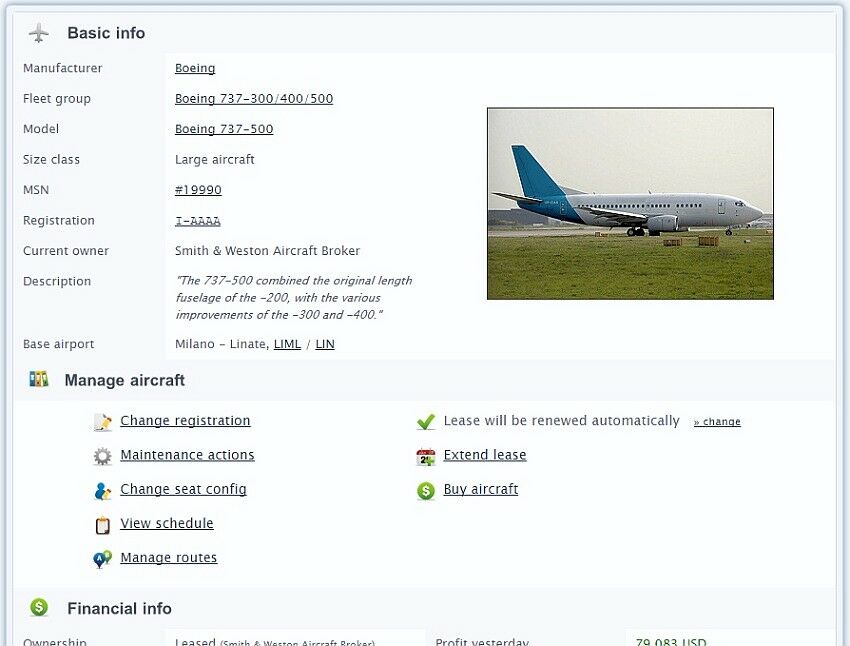Open the Boeing 737-300/400/500 fleet group link
Image resolution: width=850 pixels, height=646 pixels.
[254, 99]
